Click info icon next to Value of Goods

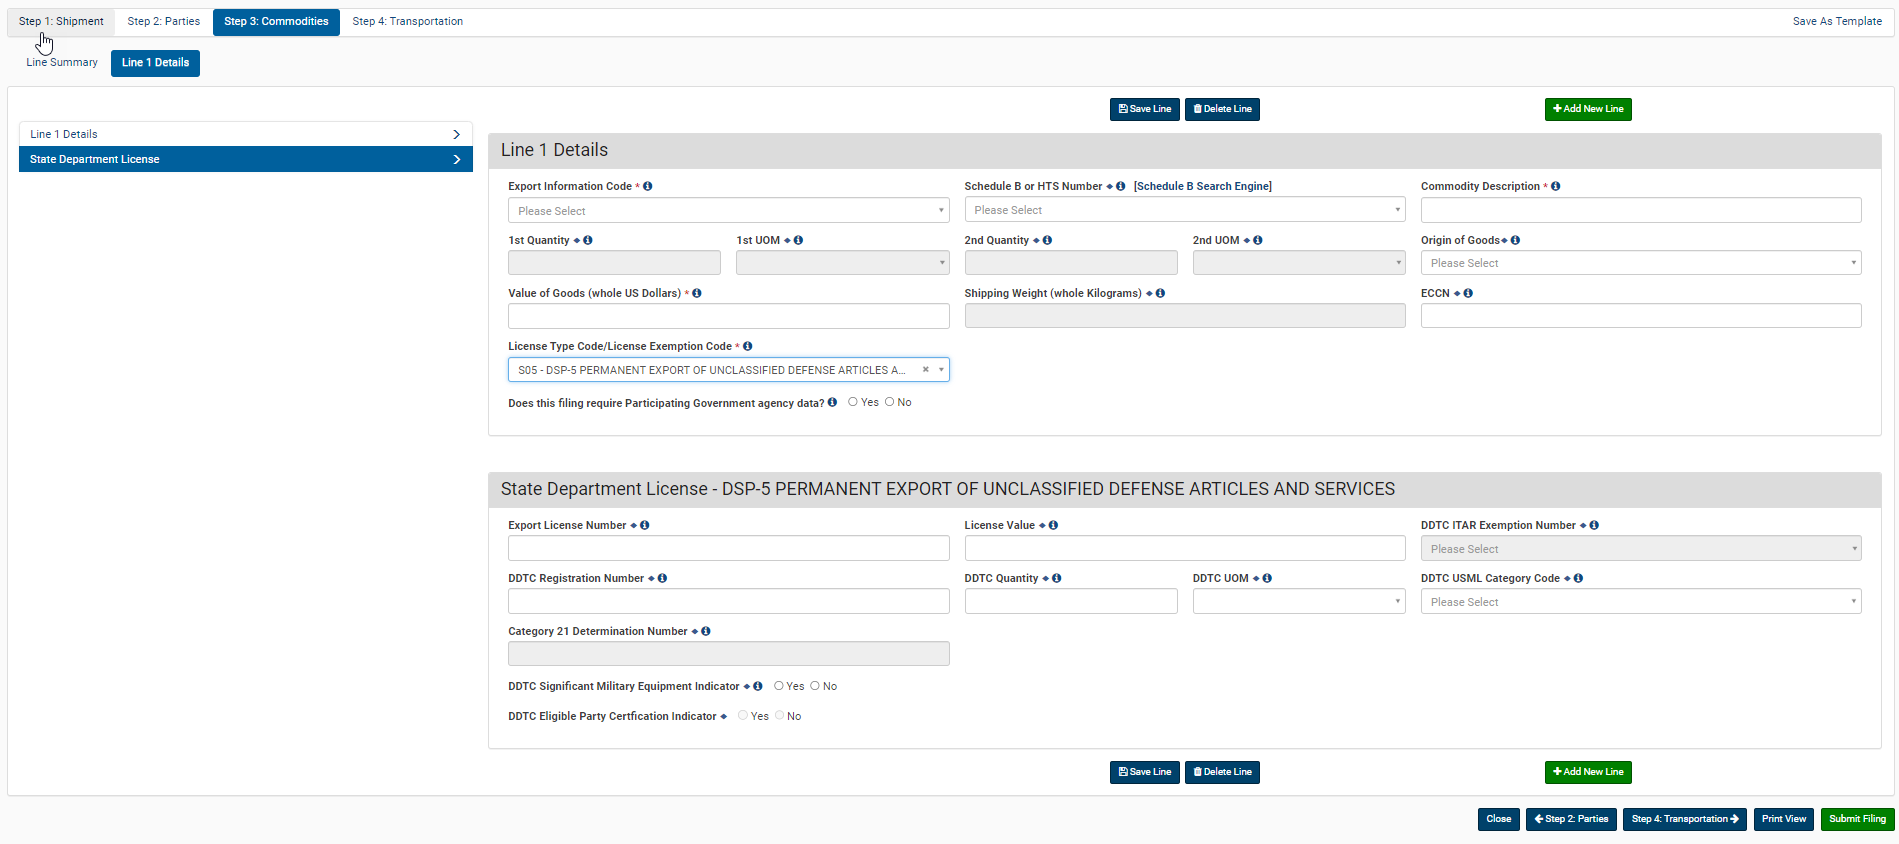[697, 293]
